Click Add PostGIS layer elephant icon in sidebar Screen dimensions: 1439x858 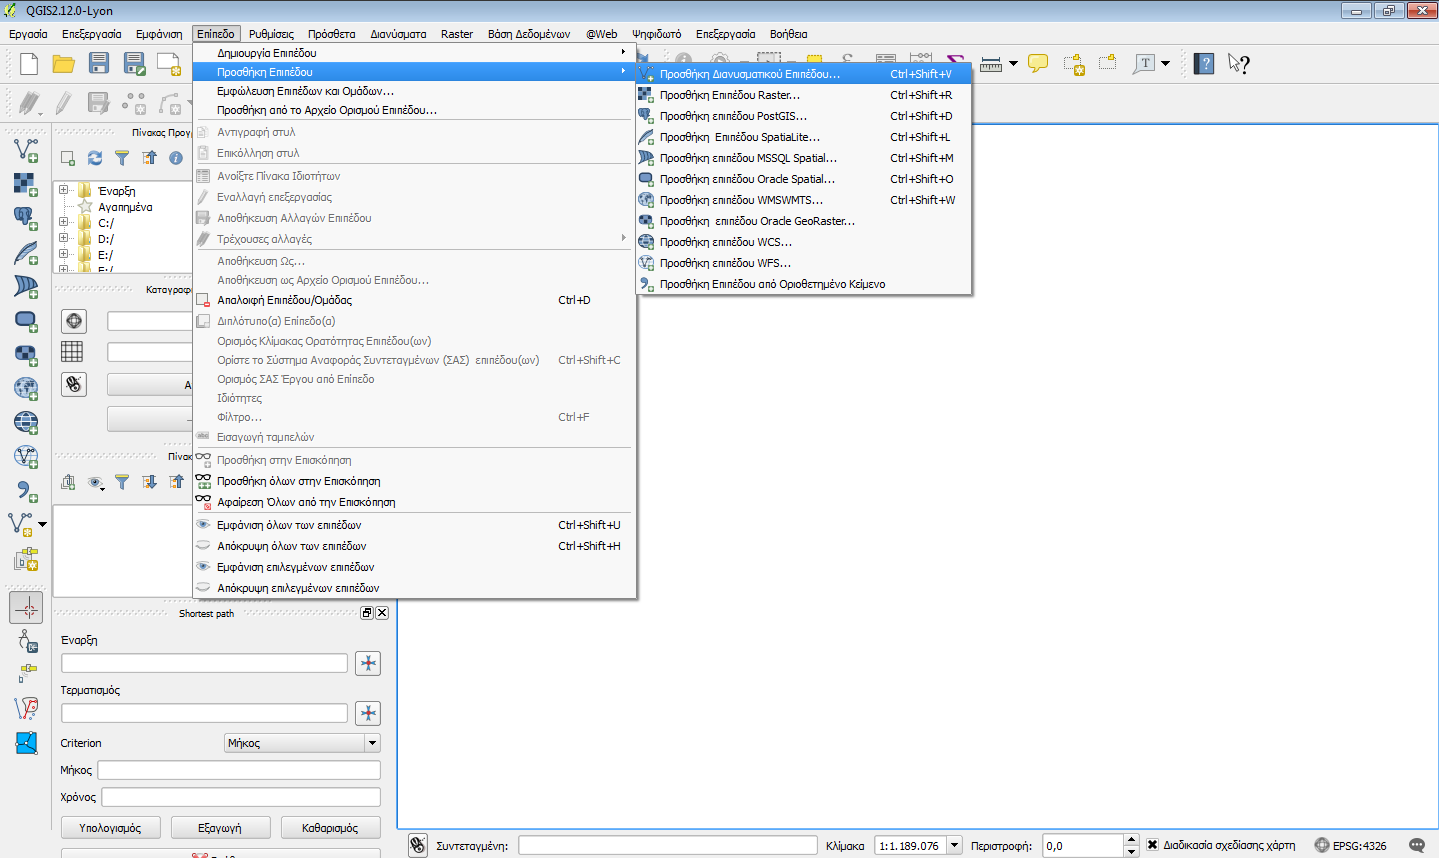point(26,217)
